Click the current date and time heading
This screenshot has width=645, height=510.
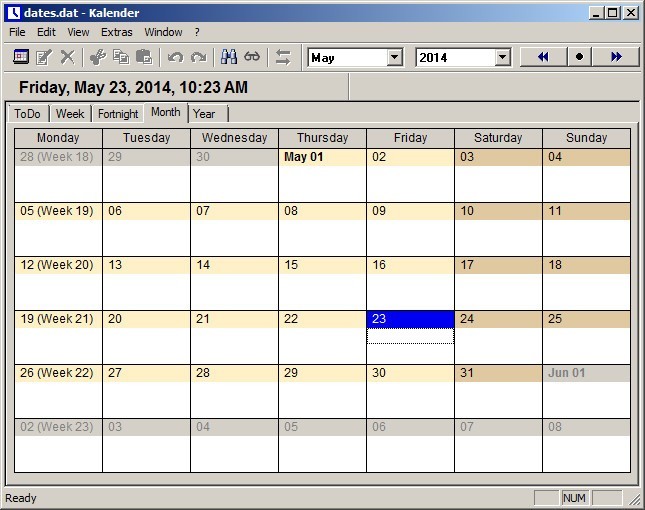click(133, 87)
